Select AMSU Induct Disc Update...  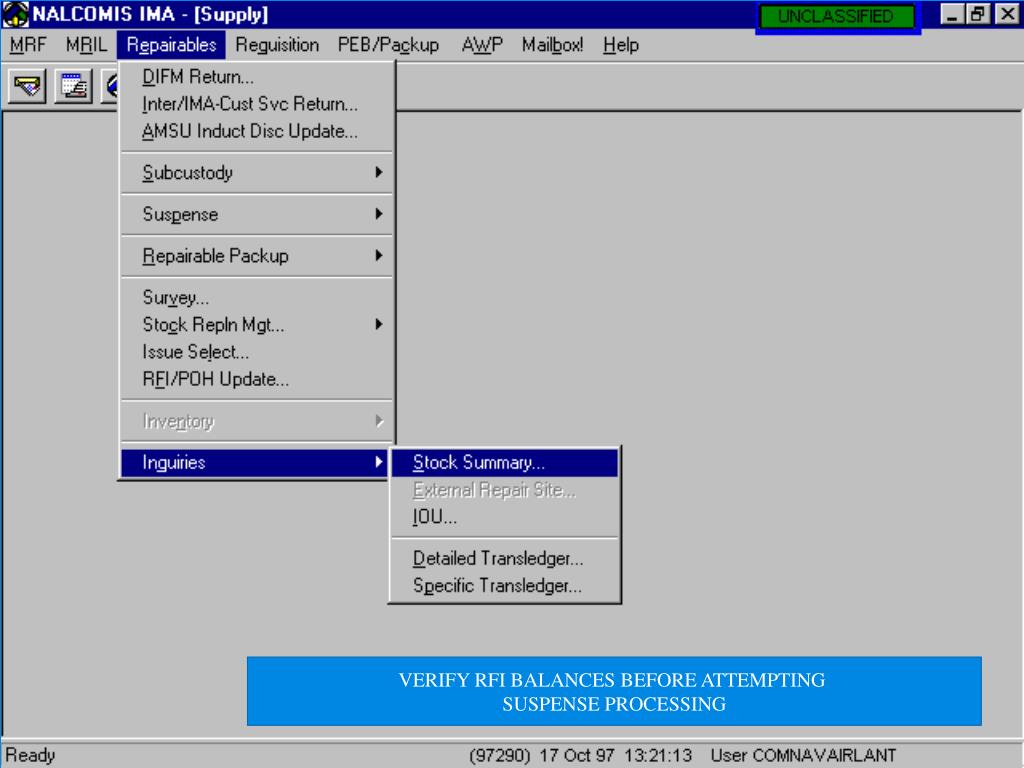click(257, 131)
